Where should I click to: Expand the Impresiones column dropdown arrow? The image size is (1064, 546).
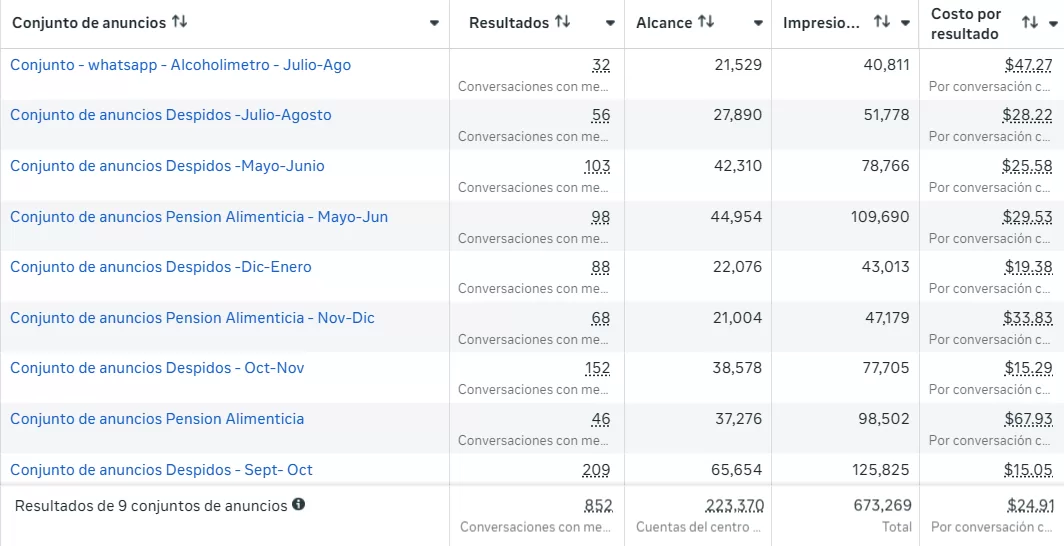point(906,23)
